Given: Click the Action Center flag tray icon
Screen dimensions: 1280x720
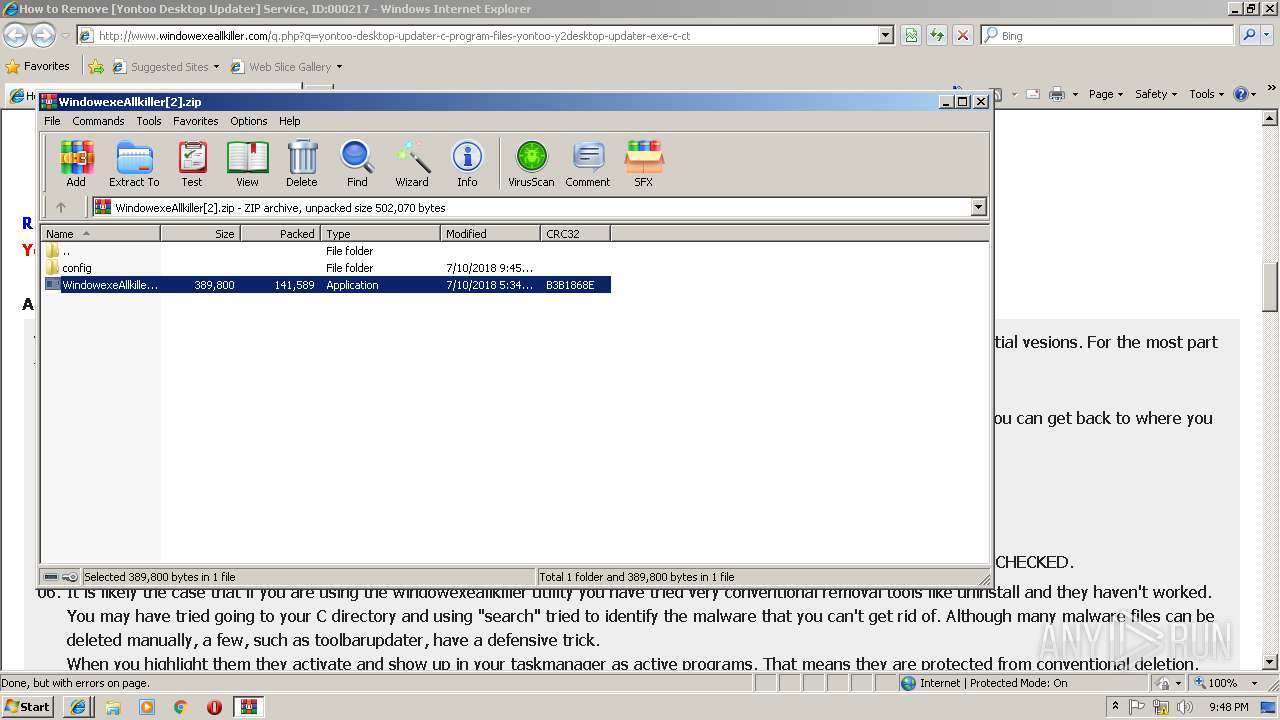Looking at the screenshot, I should click(x=1137, y=707).
